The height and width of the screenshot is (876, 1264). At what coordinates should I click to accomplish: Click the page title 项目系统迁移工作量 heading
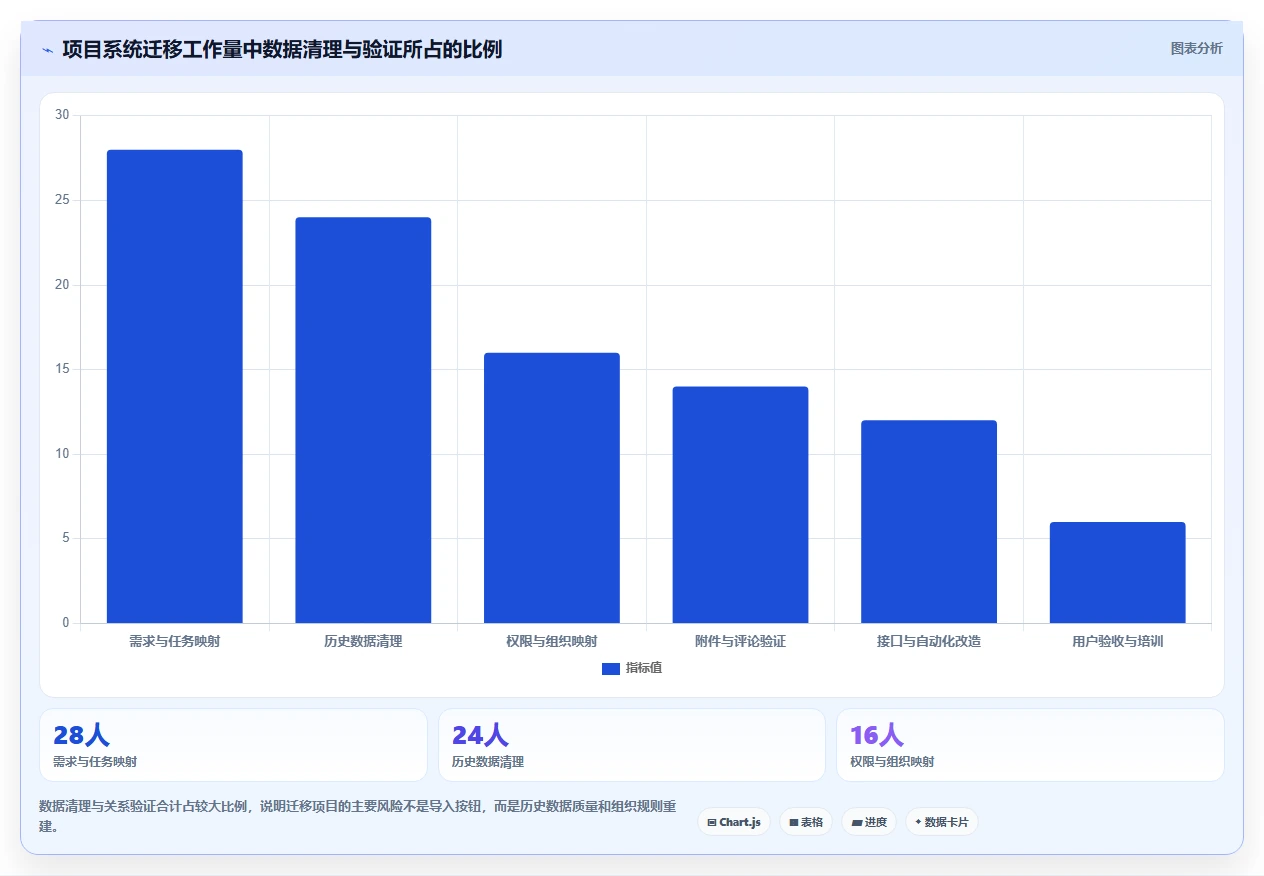click(282, 49)
